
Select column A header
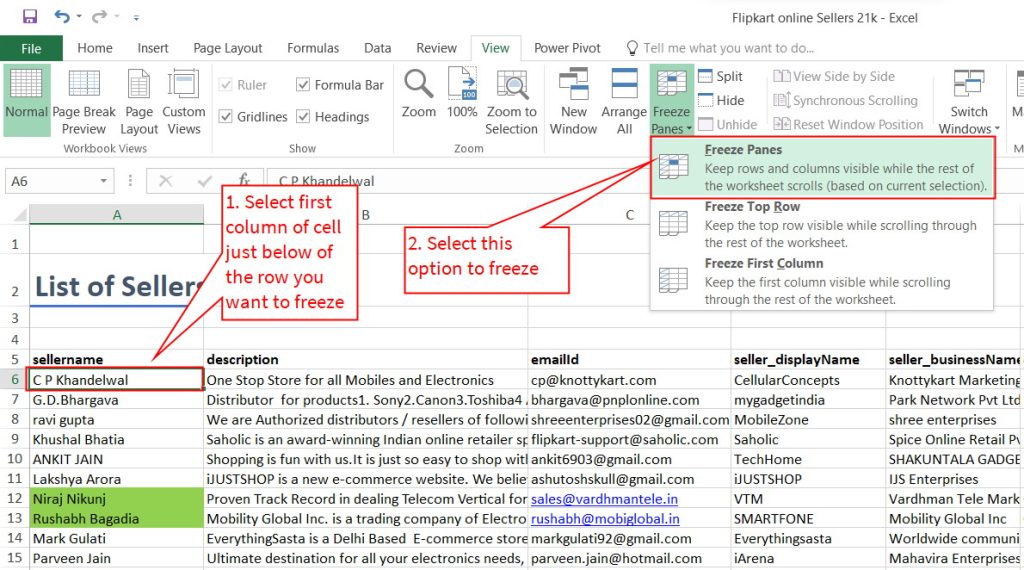[x=117, y=215]
